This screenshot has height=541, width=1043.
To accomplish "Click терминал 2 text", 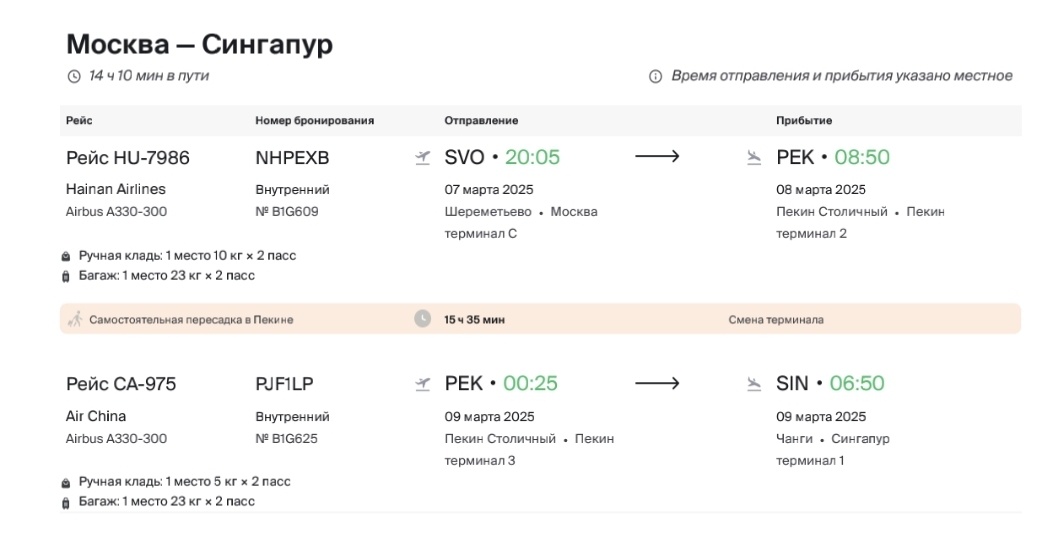I will [x=812, y=234].
